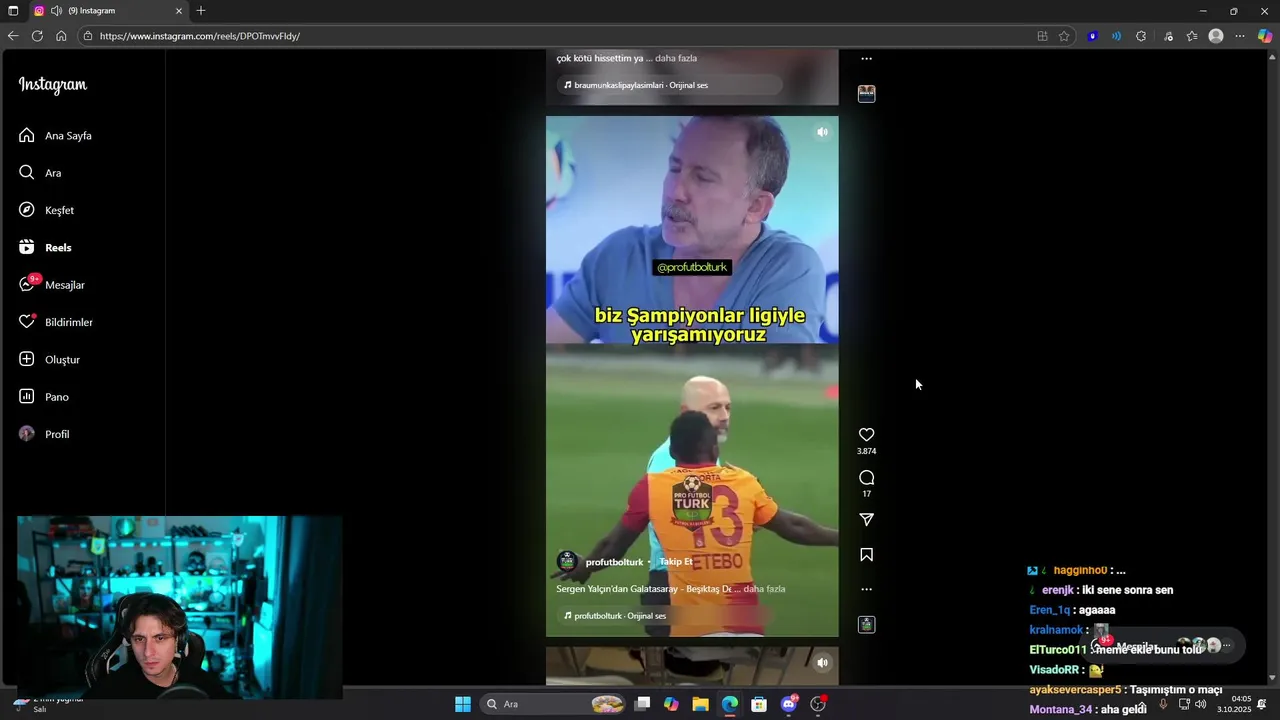Open the tab actions menu icon

13,11
